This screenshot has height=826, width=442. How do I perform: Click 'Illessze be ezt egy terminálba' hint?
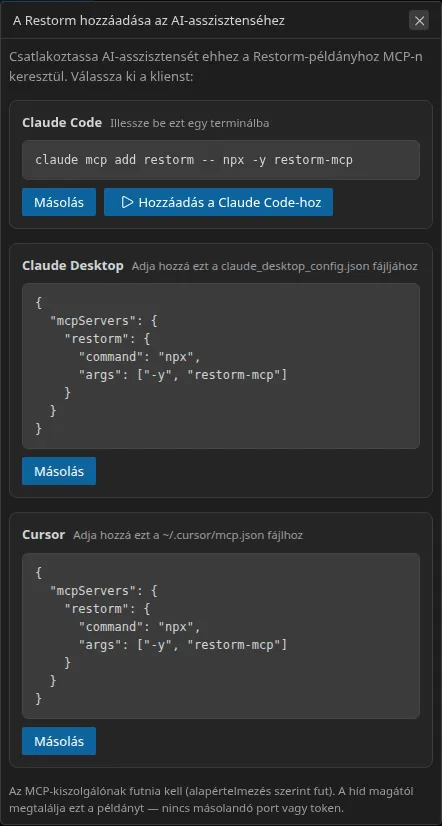pos(190,123)
